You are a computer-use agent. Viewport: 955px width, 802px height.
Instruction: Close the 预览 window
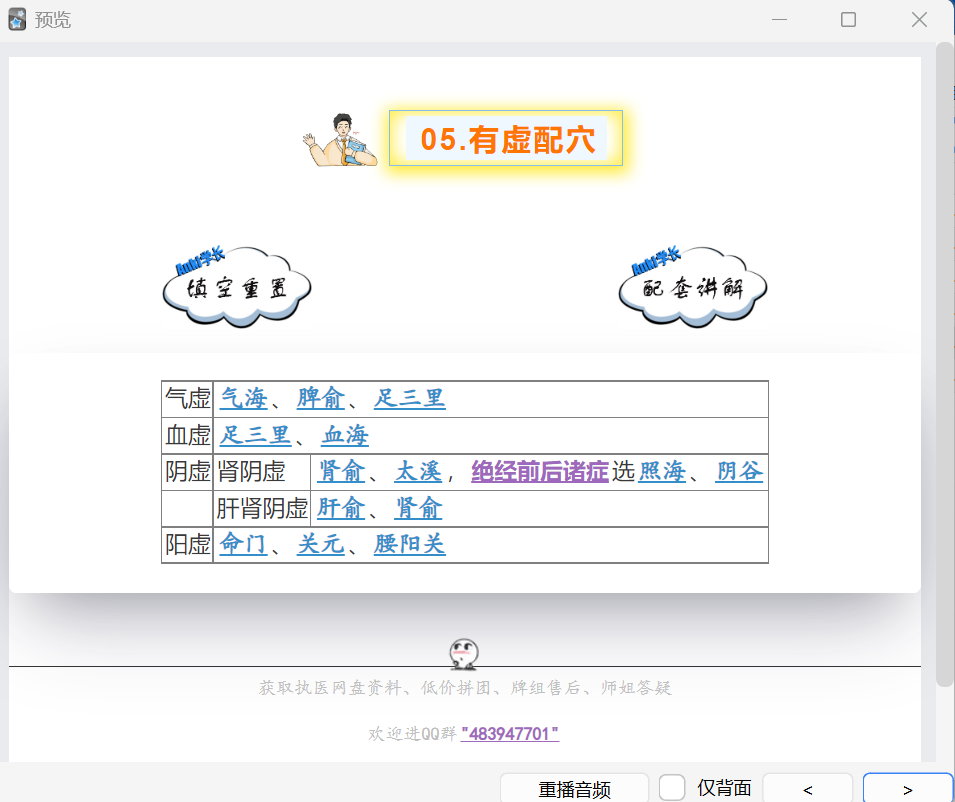click(919, 19)
